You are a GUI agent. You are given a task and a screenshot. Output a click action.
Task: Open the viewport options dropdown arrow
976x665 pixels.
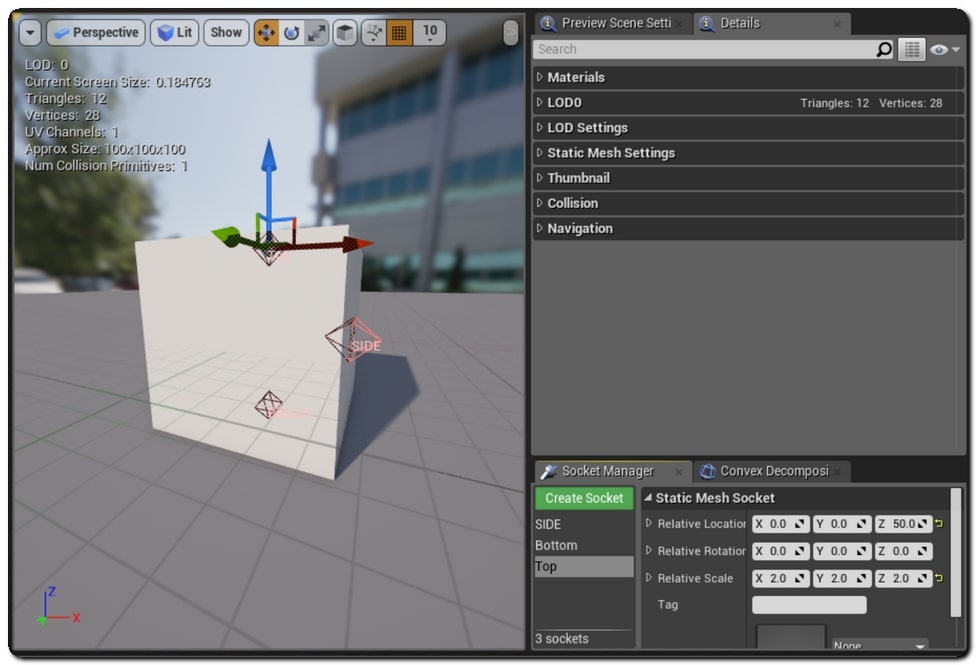point(30,32)
